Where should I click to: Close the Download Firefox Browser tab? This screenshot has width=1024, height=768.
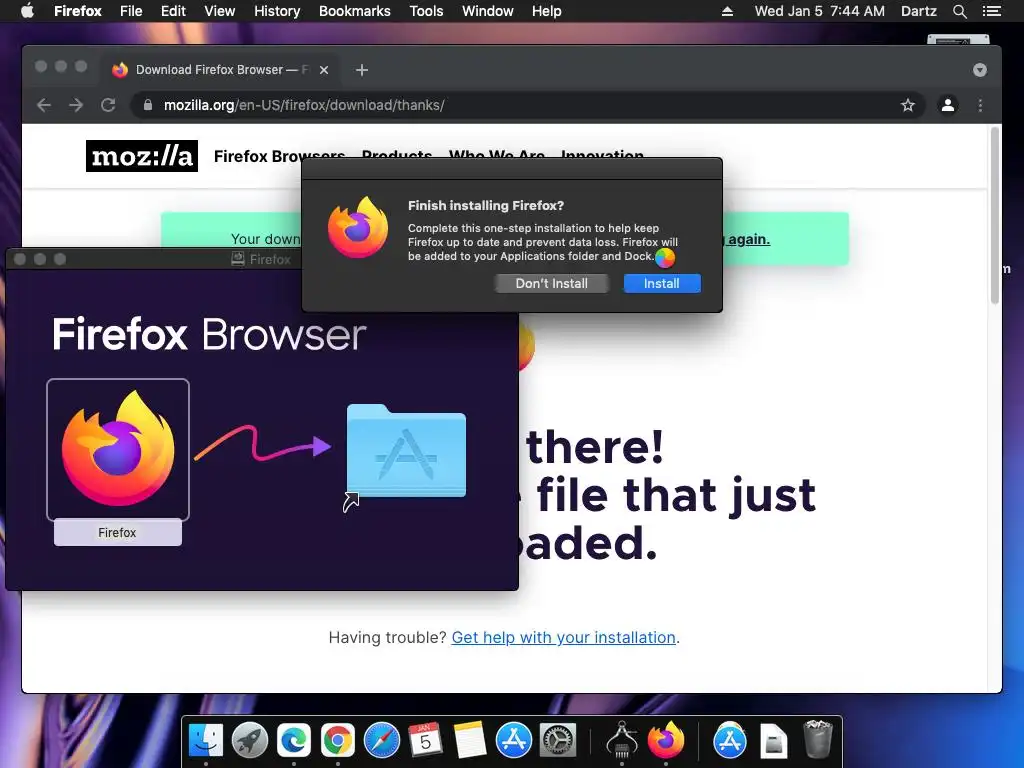tap(324, 70)
